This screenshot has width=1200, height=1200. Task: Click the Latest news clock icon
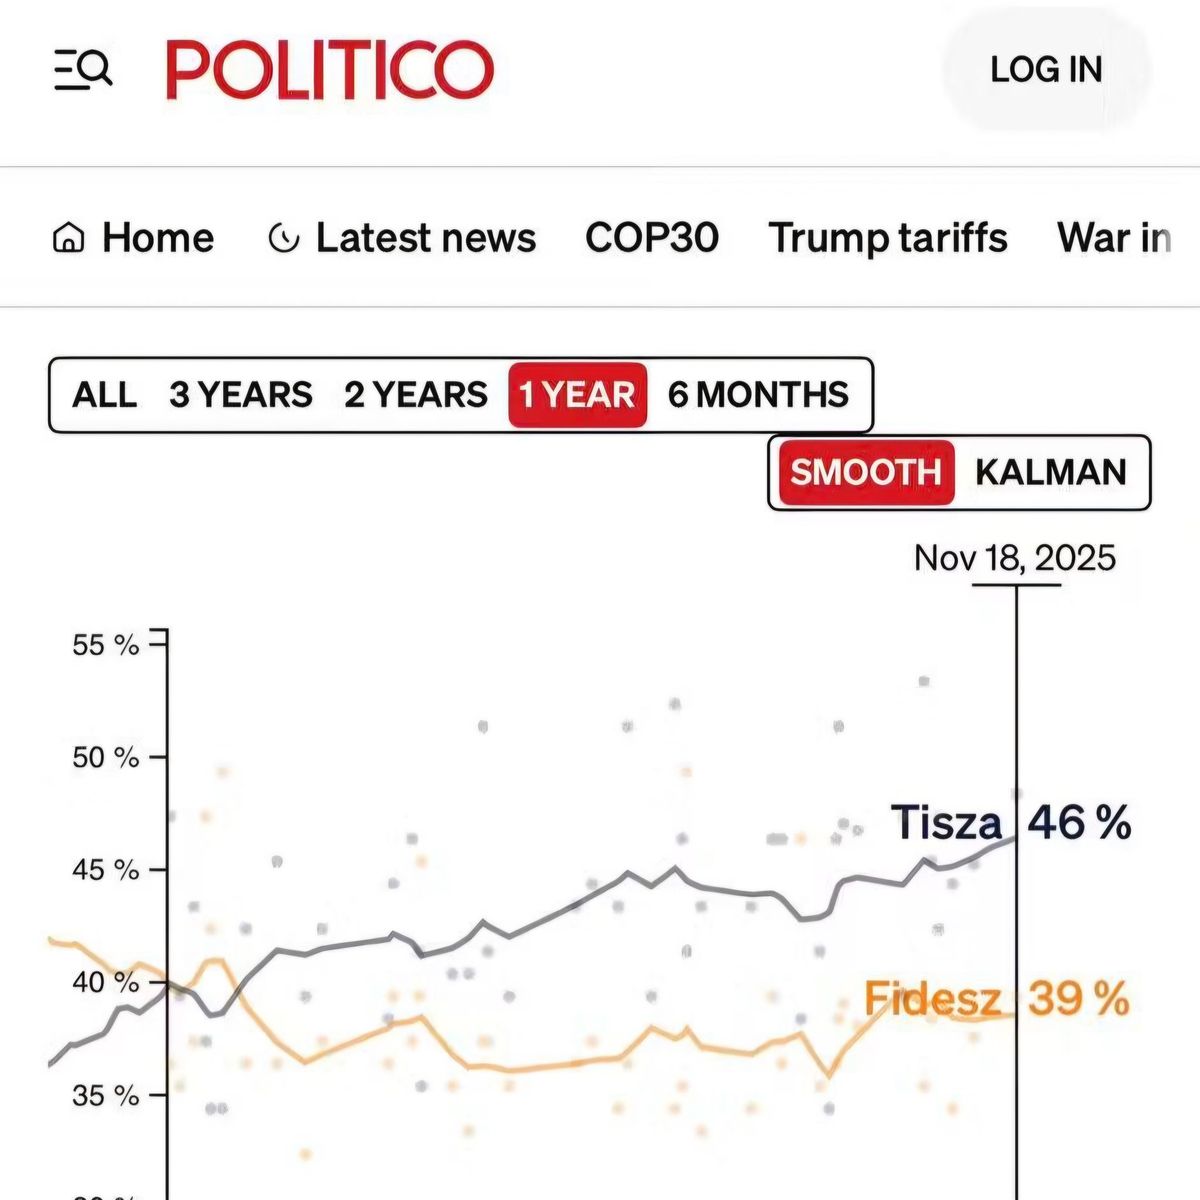[284, 239]
